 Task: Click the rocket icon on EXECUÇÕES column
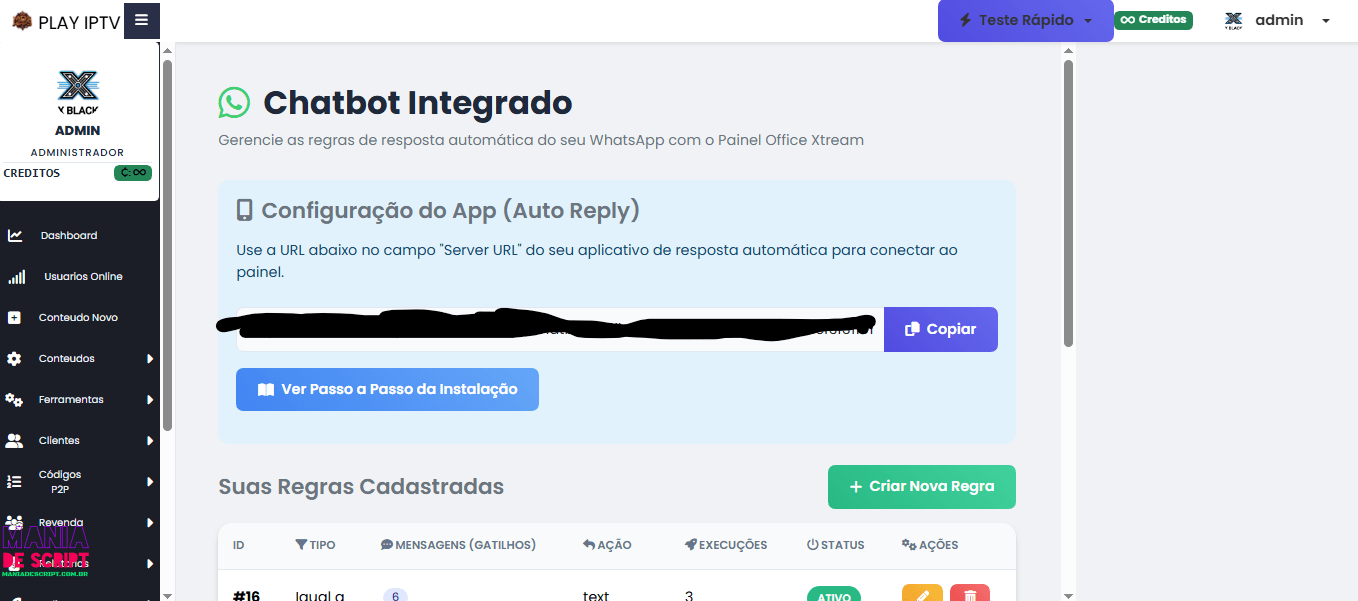point(691,545)
